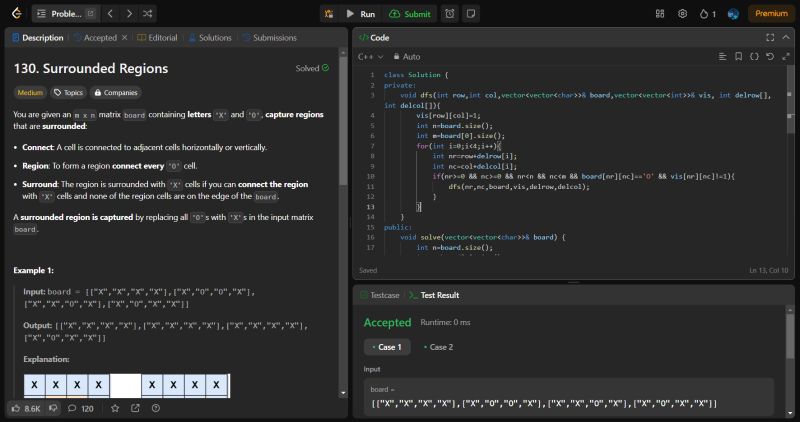Image resolution: width=800 pixels, height=422 pixels.
Task: Click the down arrow of description scrollbar
Action: 343,393
